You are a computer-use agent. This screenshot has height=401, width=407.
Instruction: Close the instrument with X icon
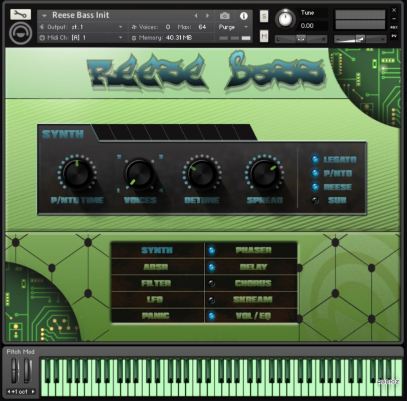pyautogui.click(x=394, y=10)
